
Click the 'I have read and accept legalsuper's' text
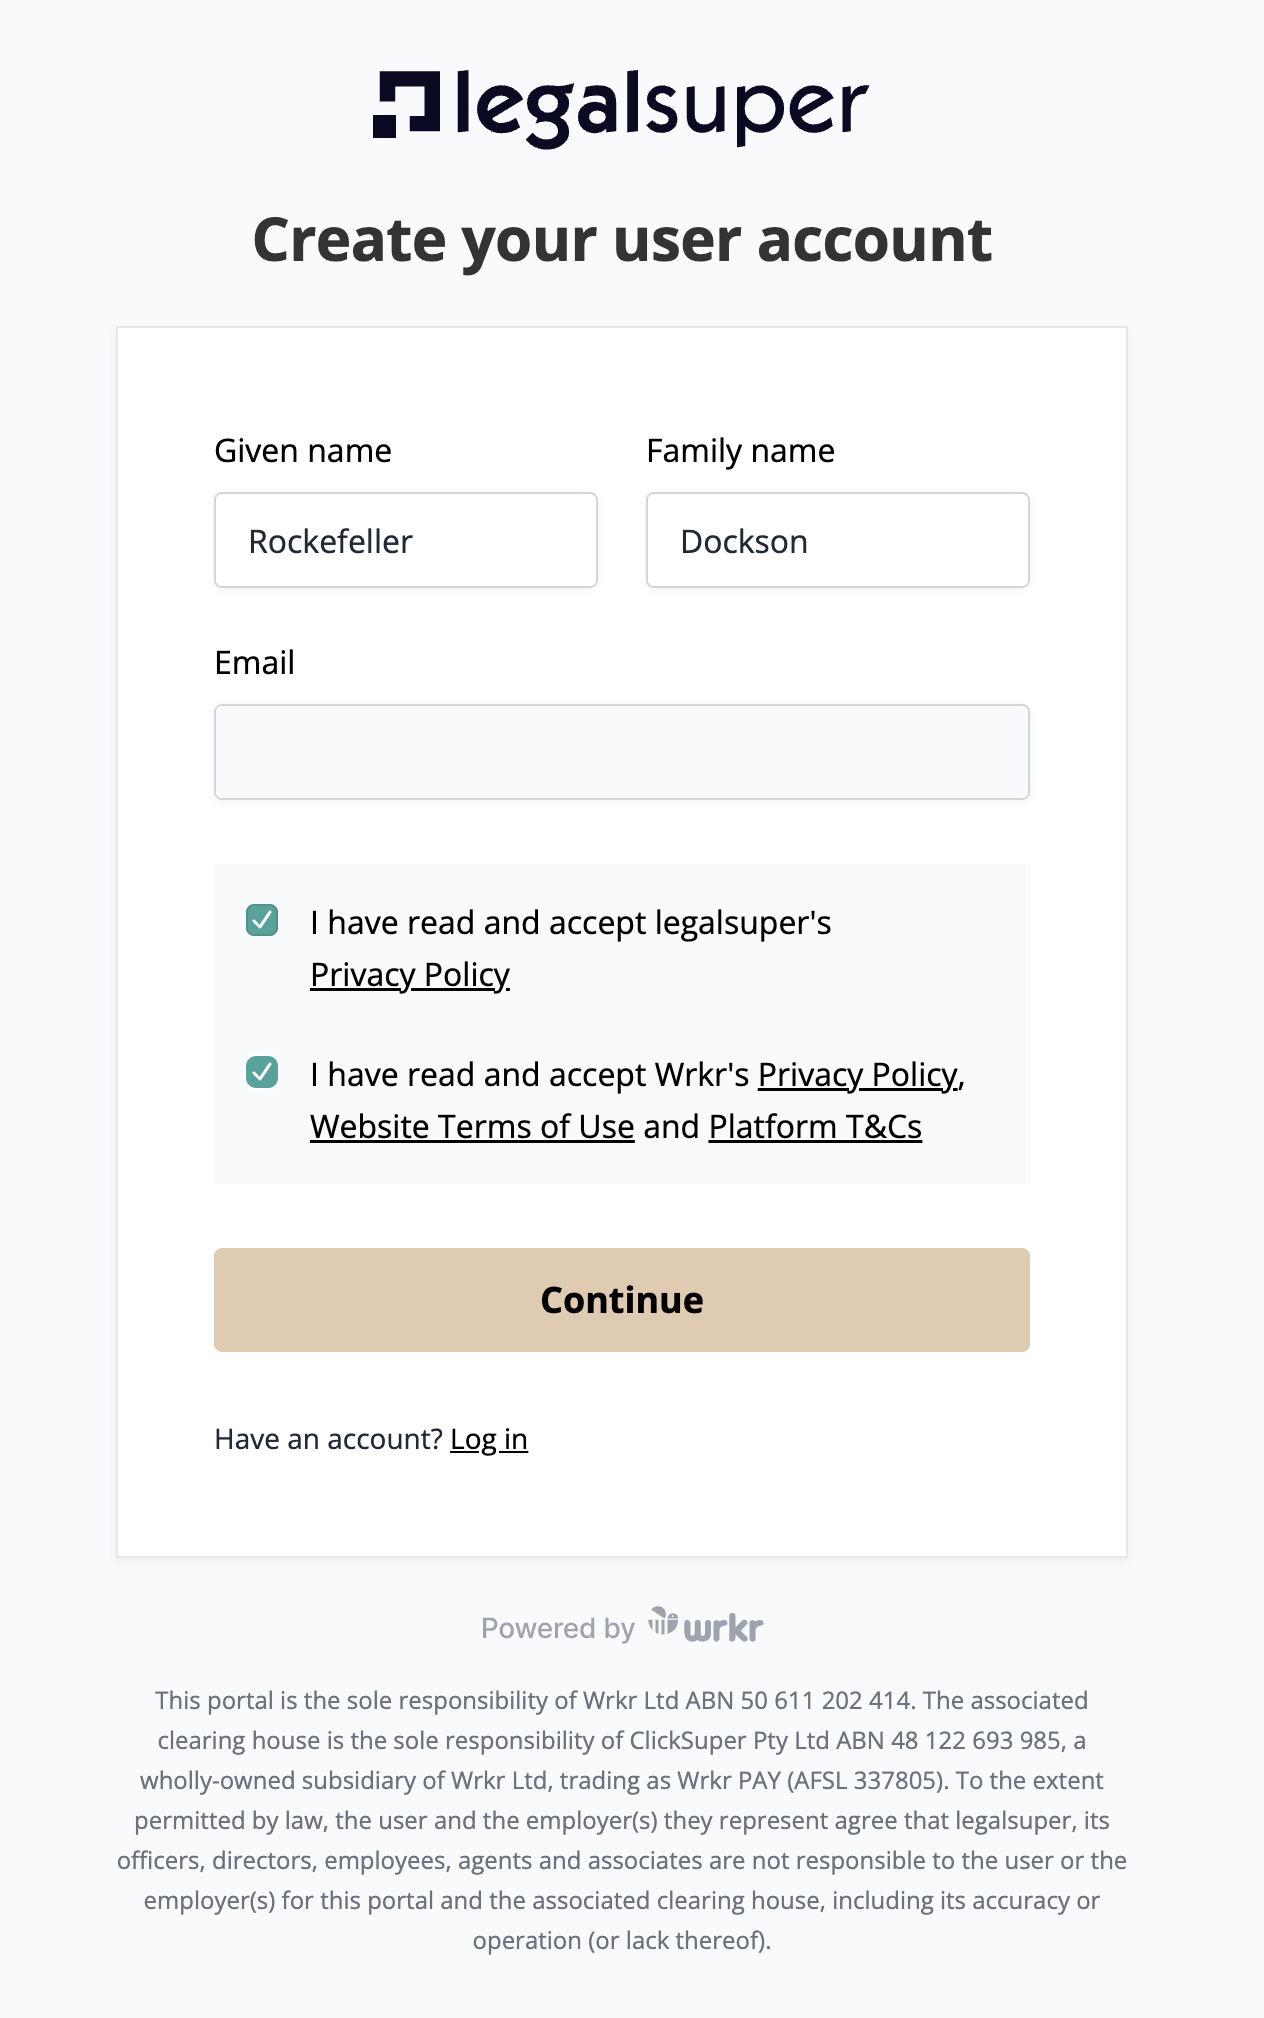570,923
